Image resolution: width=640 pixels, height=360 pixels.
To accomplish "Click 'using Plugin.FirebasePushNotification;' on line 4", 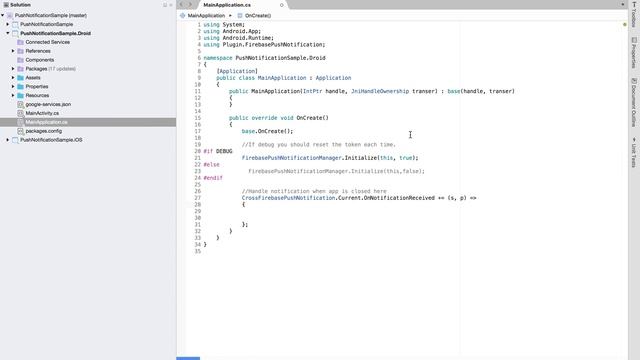I will click(264, 44).
